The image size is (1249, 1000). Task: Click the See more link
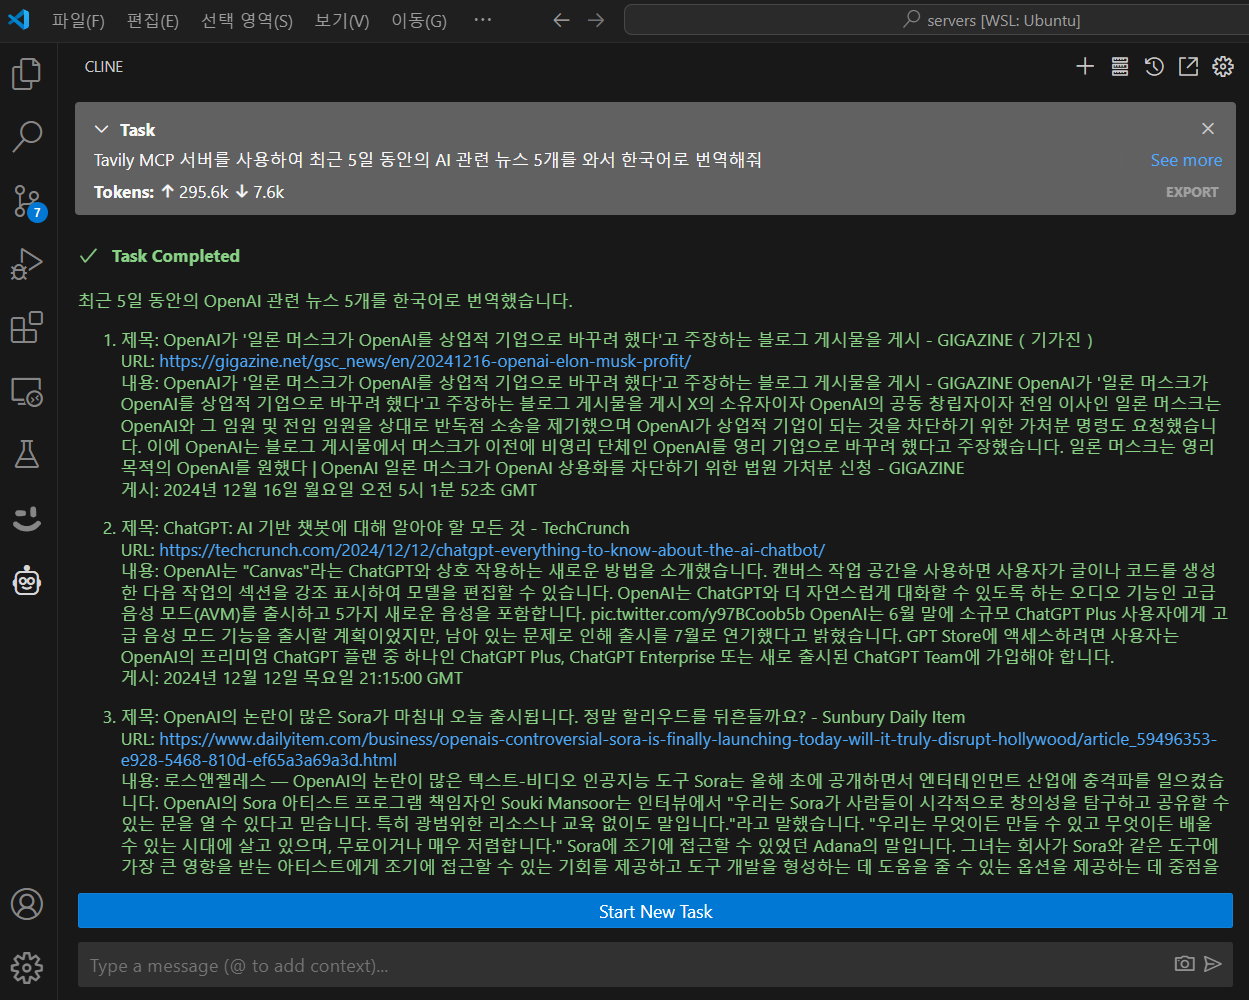click(x=1186, y=160)
